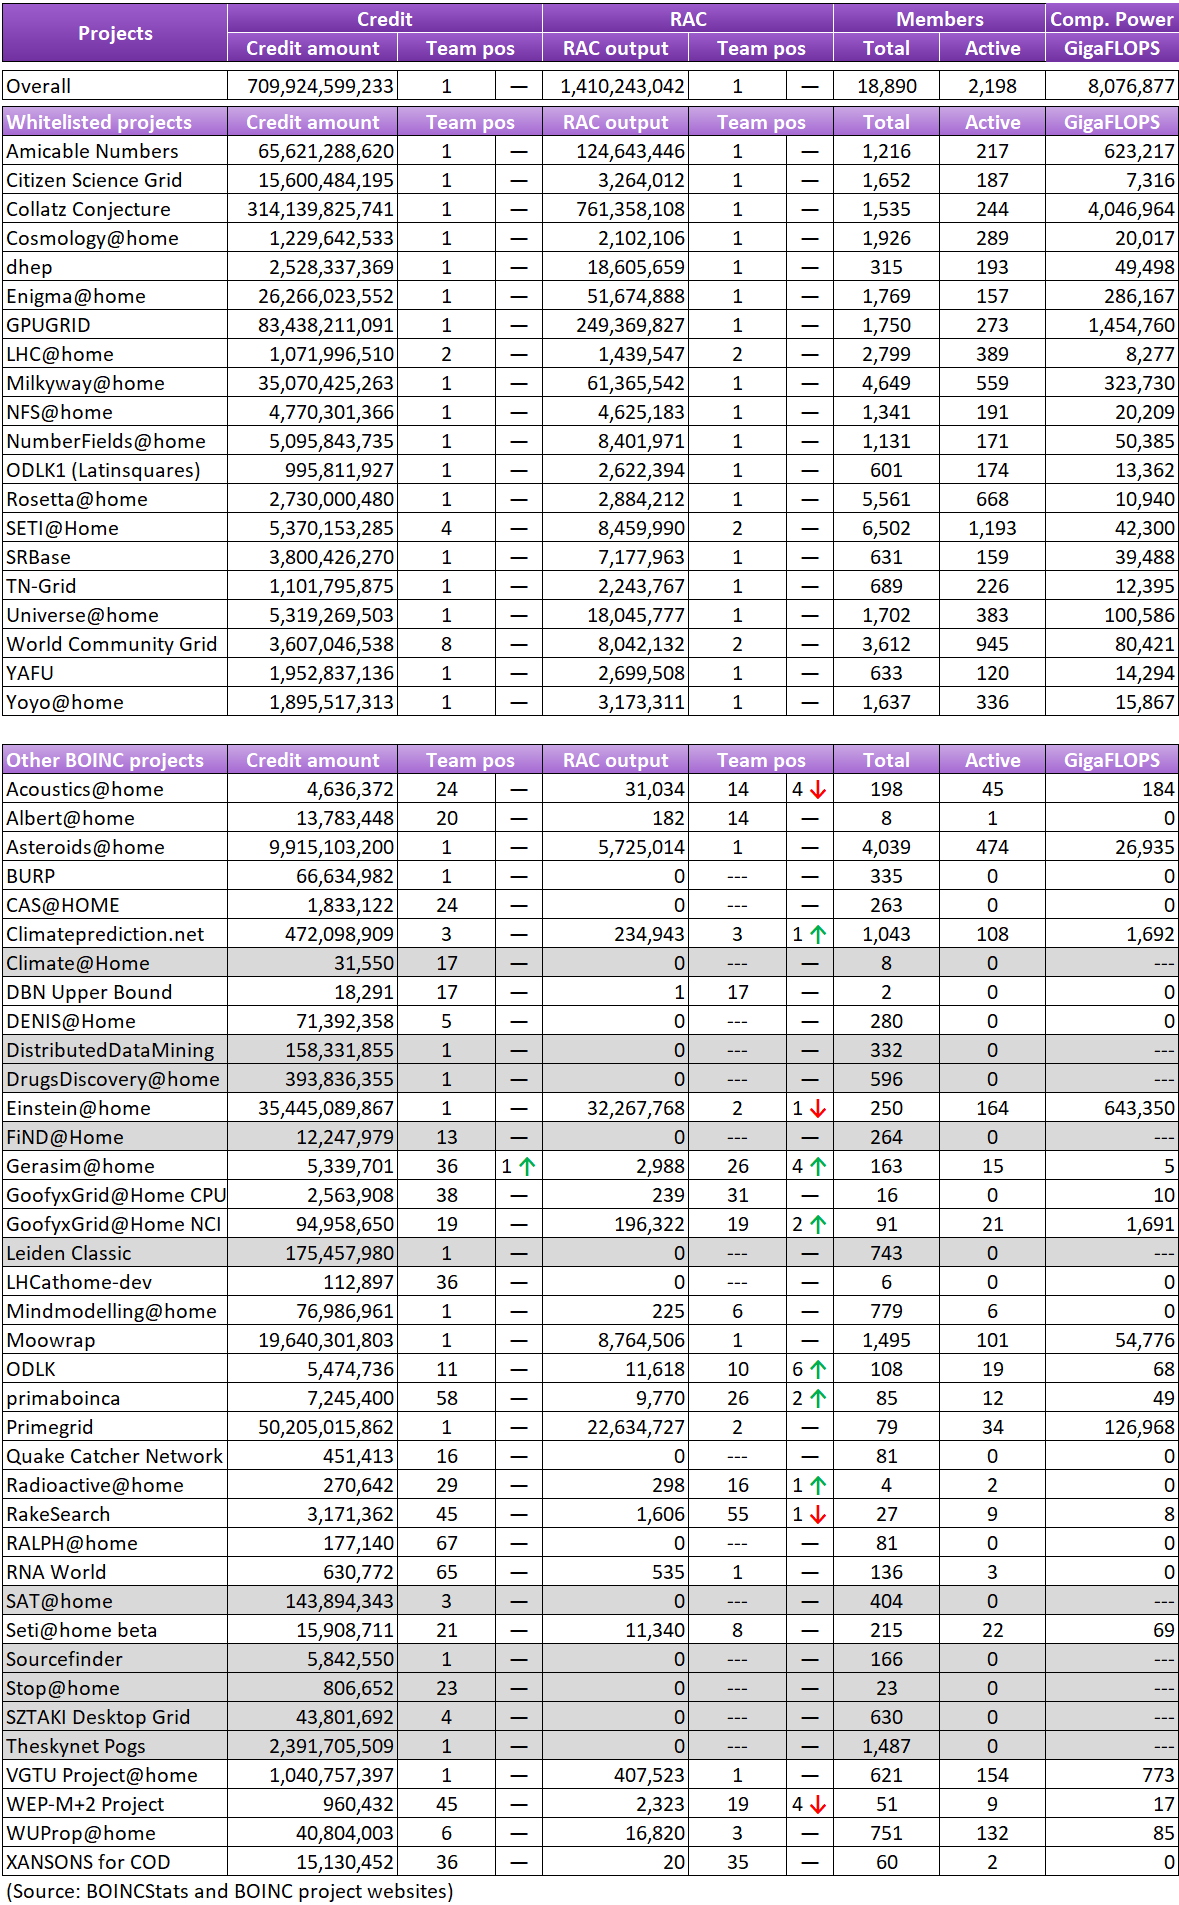Screen dimensions: 1179x1905
Task: Click the red down arrow in Acoustics@home row
Action: click(818, 789)
